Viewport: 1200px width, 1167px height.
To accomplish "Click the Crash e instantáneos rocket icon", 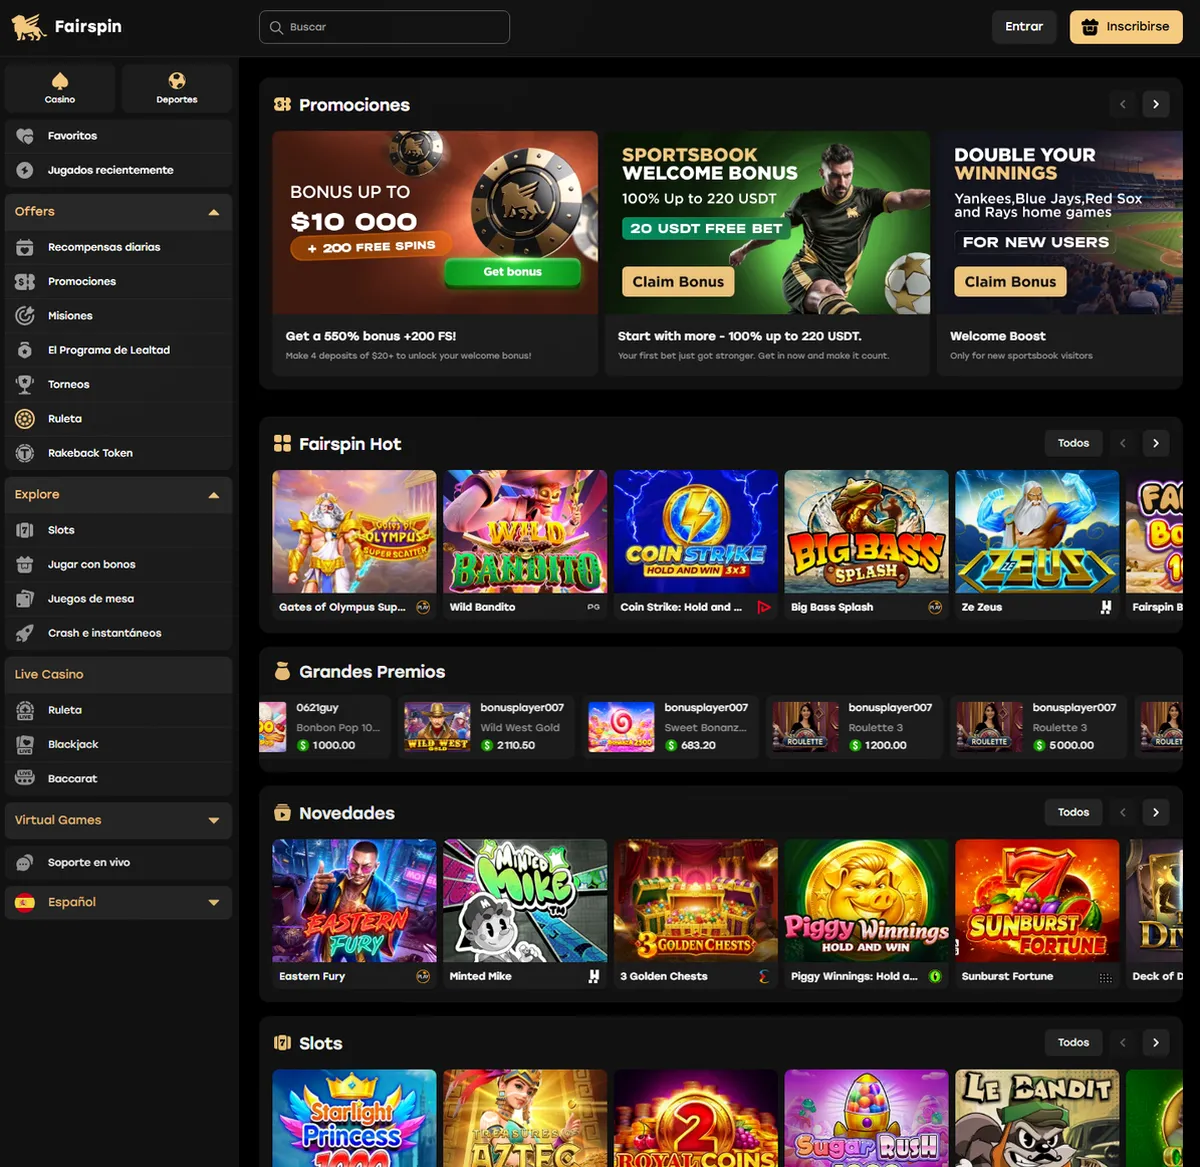I will [x=25, y=633].
